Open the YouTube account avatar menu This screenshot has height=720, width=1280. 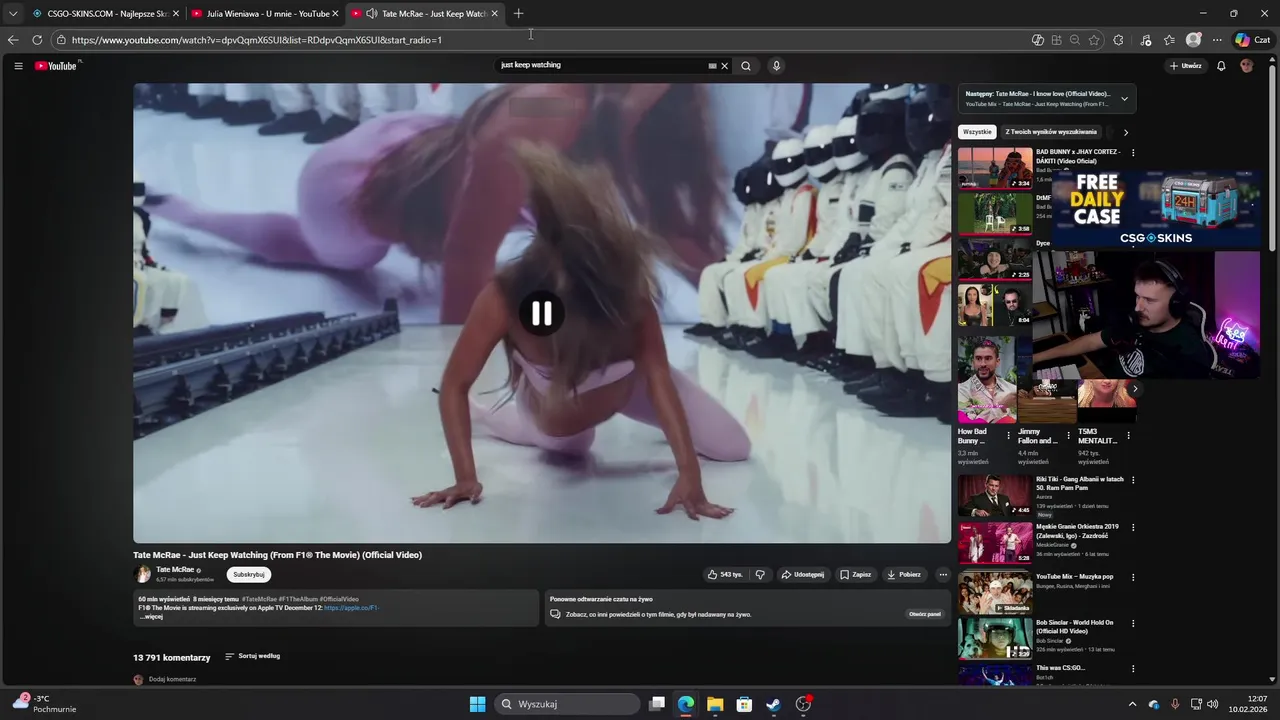1246,66
